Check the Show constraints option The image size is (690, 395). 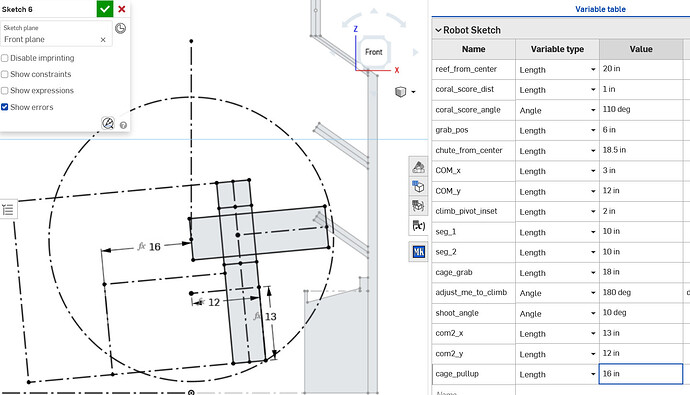tap(5, 74)
